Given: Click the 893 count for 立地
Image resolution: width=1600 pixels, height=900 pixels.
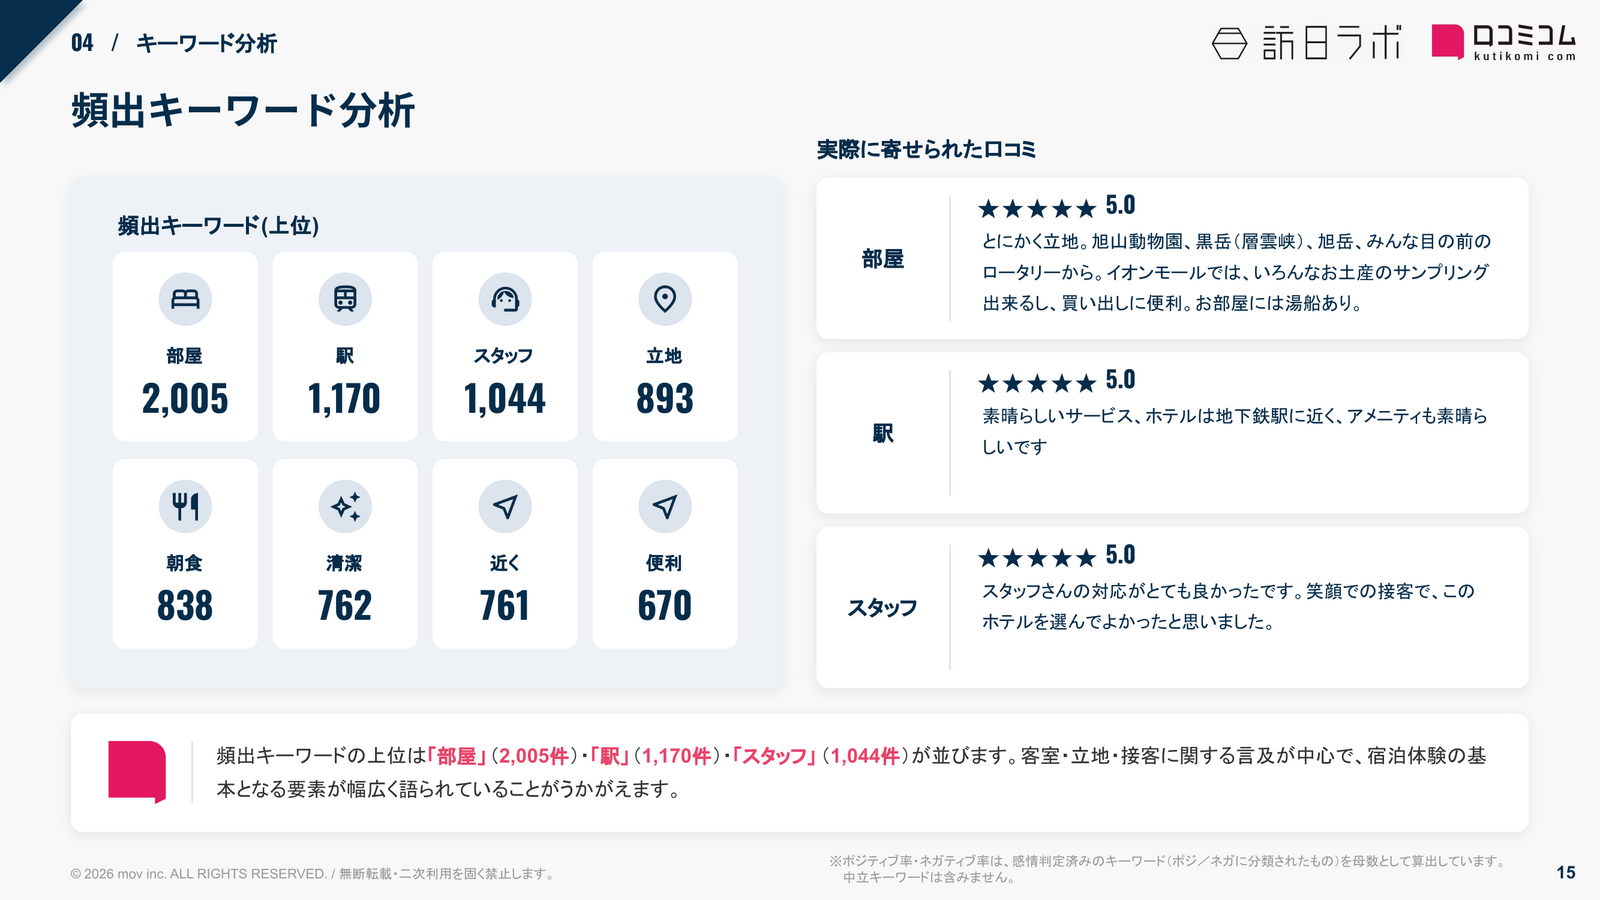Looking at the screenshot, I should coord(665,399).
